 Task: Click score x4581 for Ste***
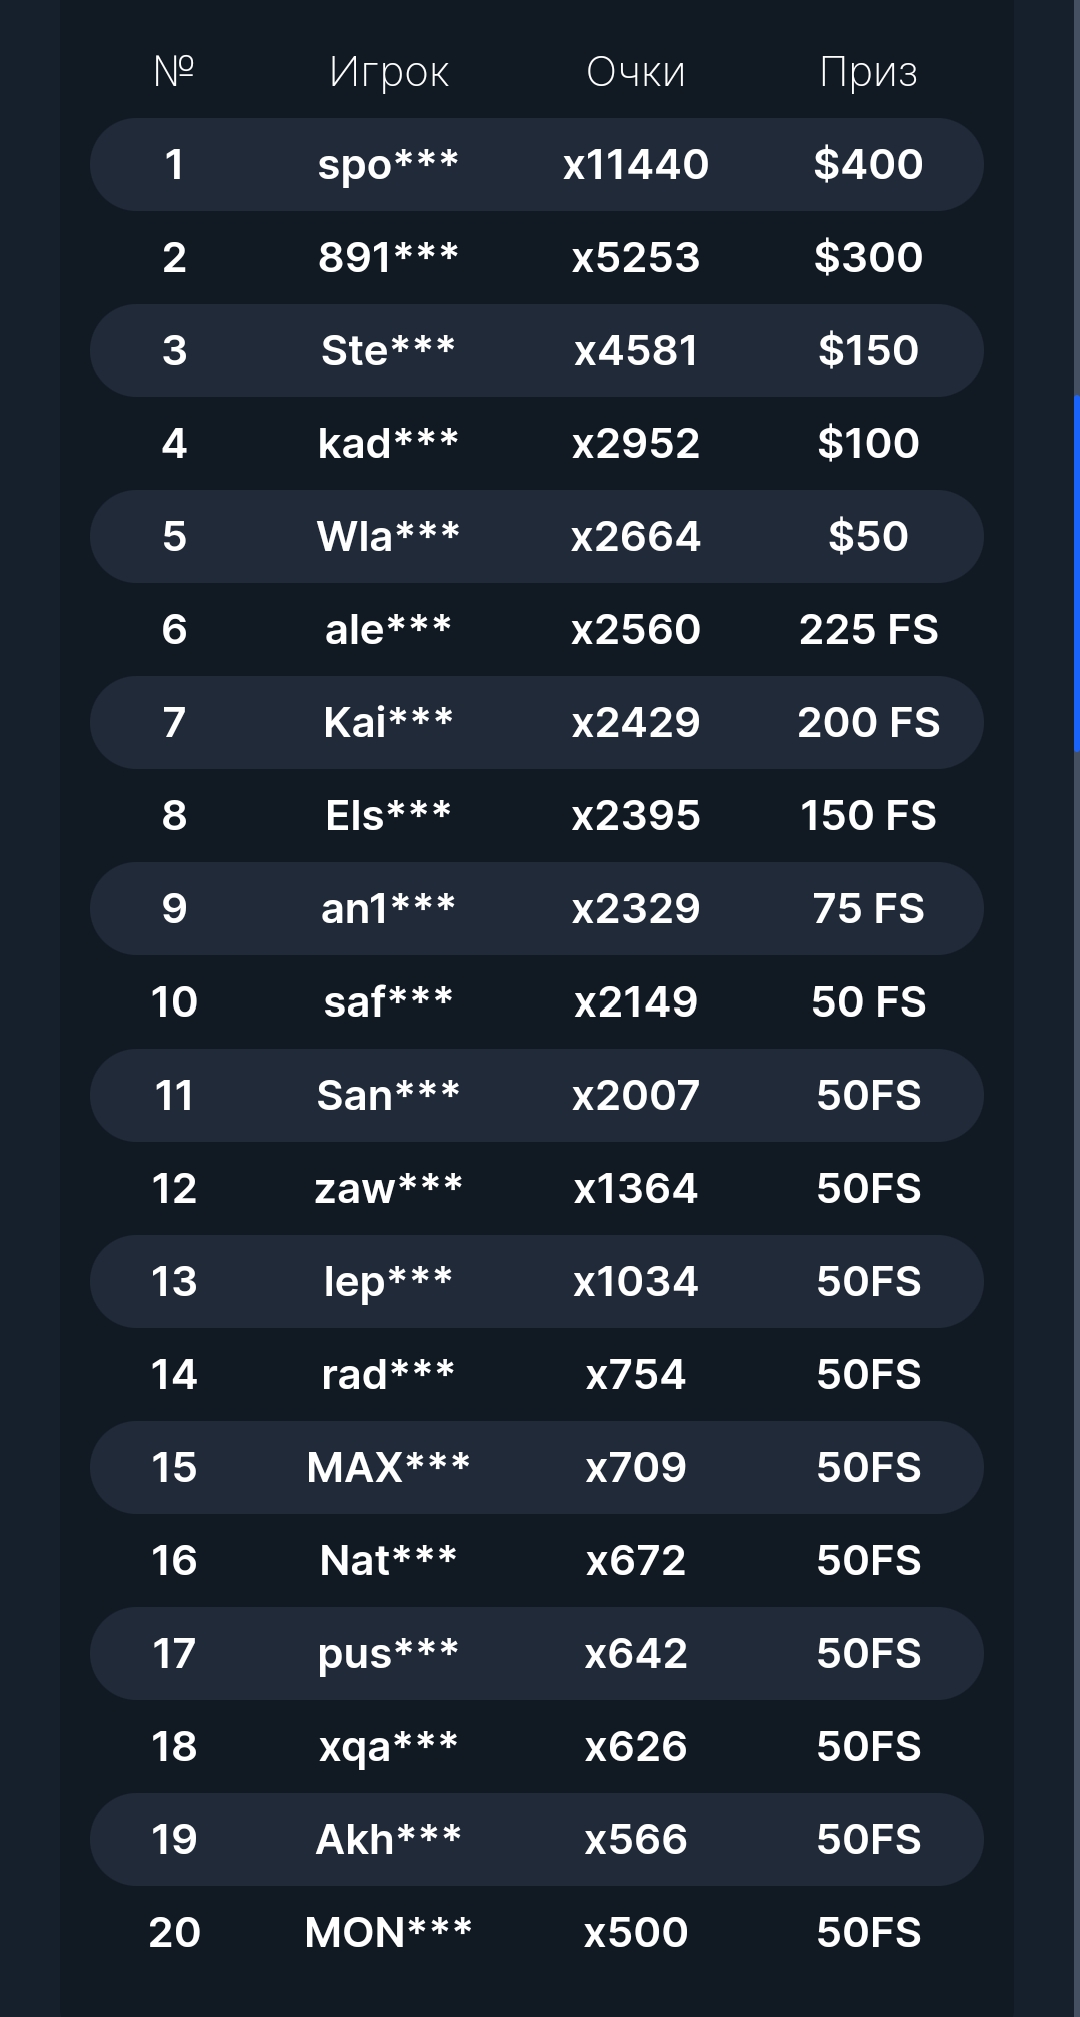[x=636, y=351]
